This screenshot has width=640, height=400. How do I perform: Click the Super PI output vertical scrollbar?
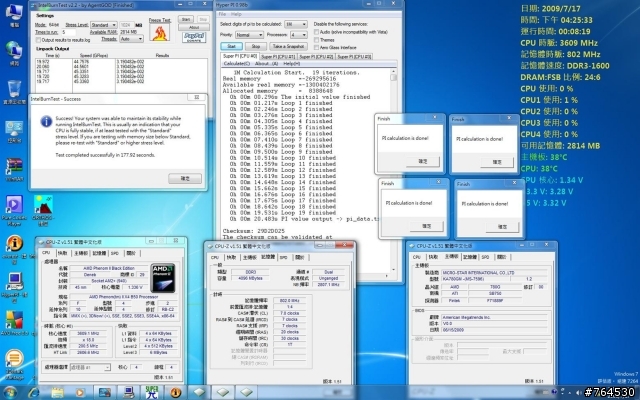[393, 171]
